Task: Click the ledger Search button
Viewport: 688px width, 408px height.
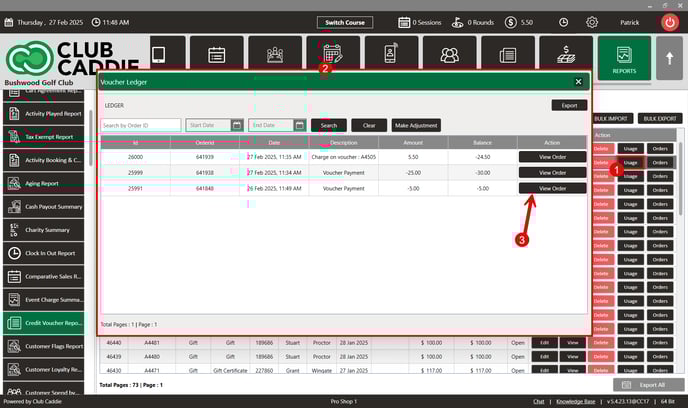Action: (x=329, y=125)
